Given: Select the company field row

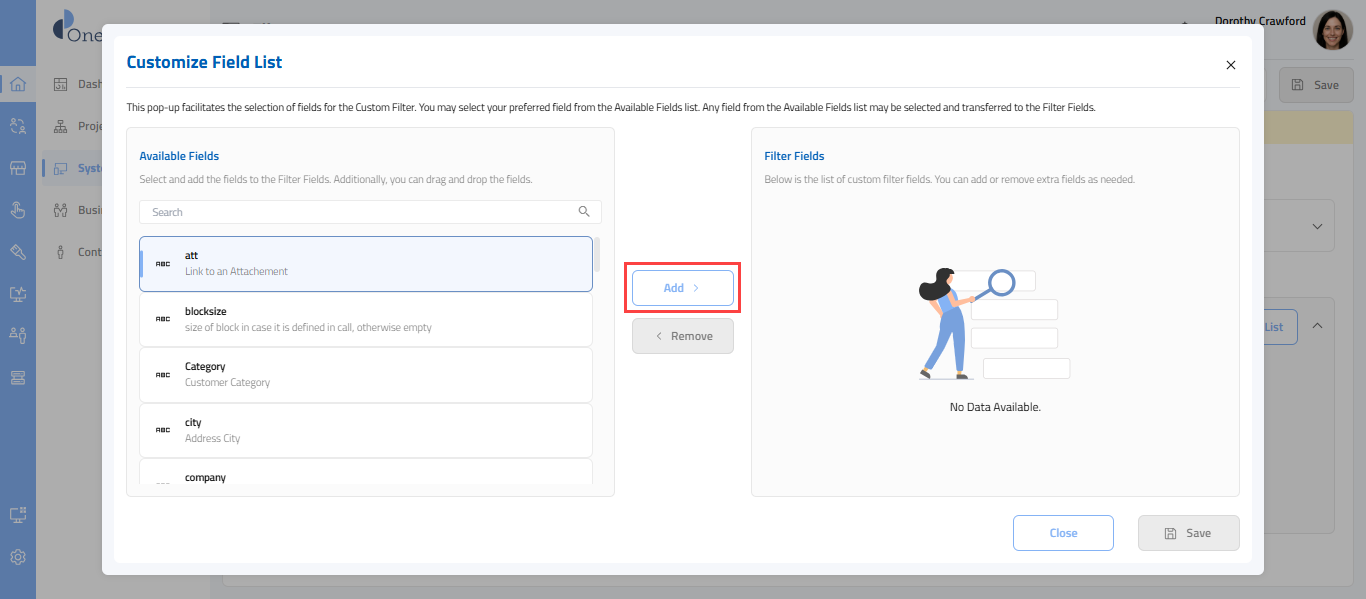Looking at the screenshot, I should click(x=365, y=474).
